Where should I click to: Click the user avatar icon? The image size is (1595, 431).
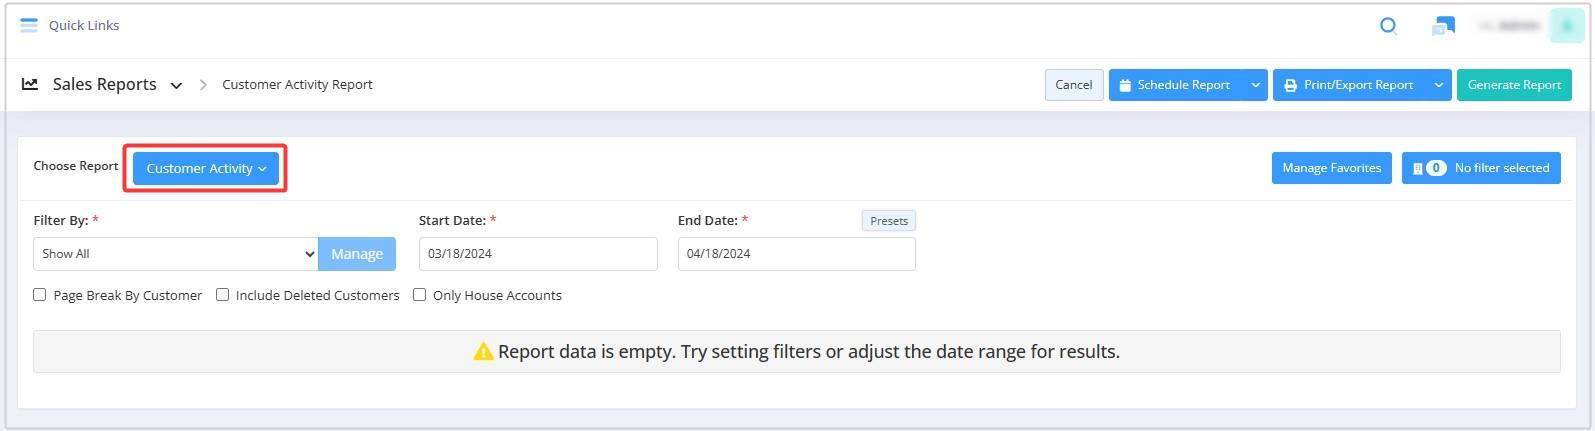pos(1566,26)
